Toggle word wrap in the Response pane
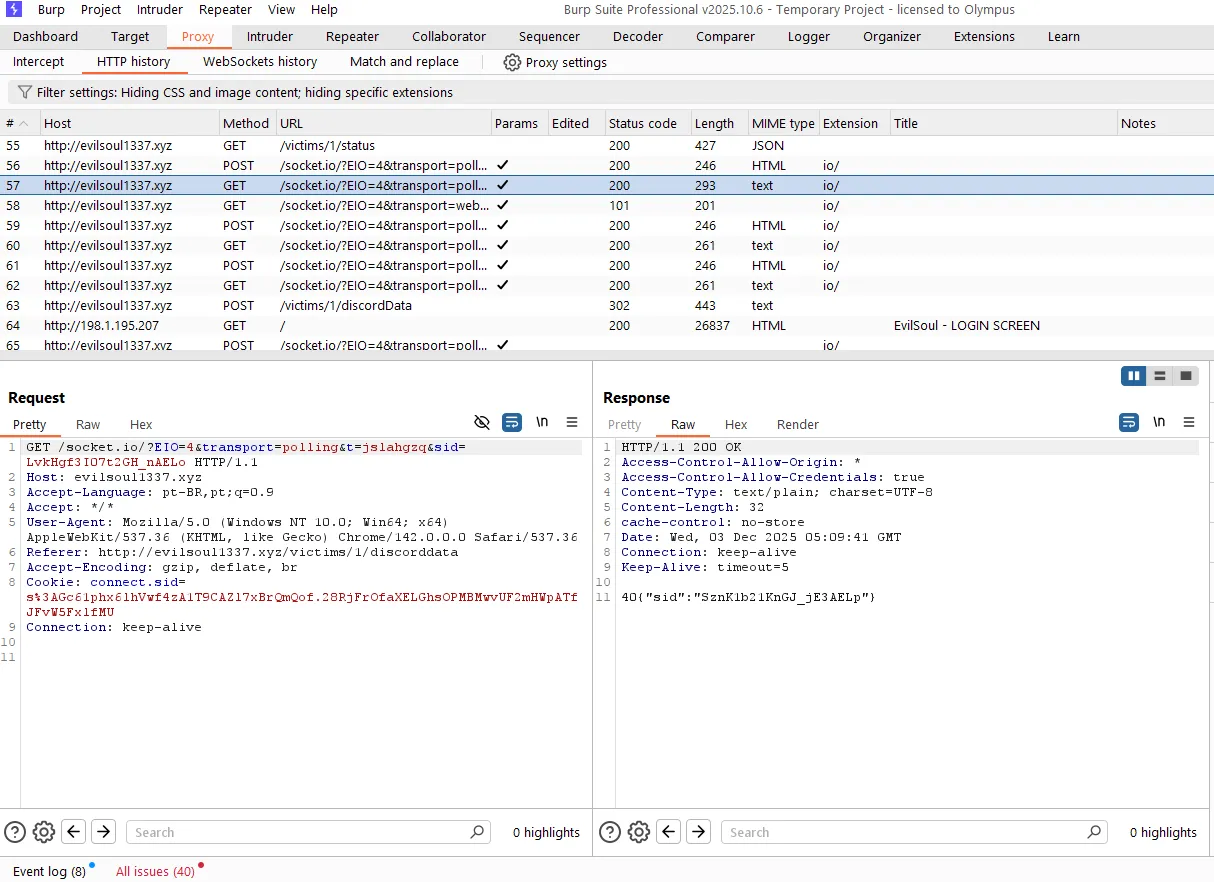Viewport: 1214px width, 882px height. (1129, 422)
